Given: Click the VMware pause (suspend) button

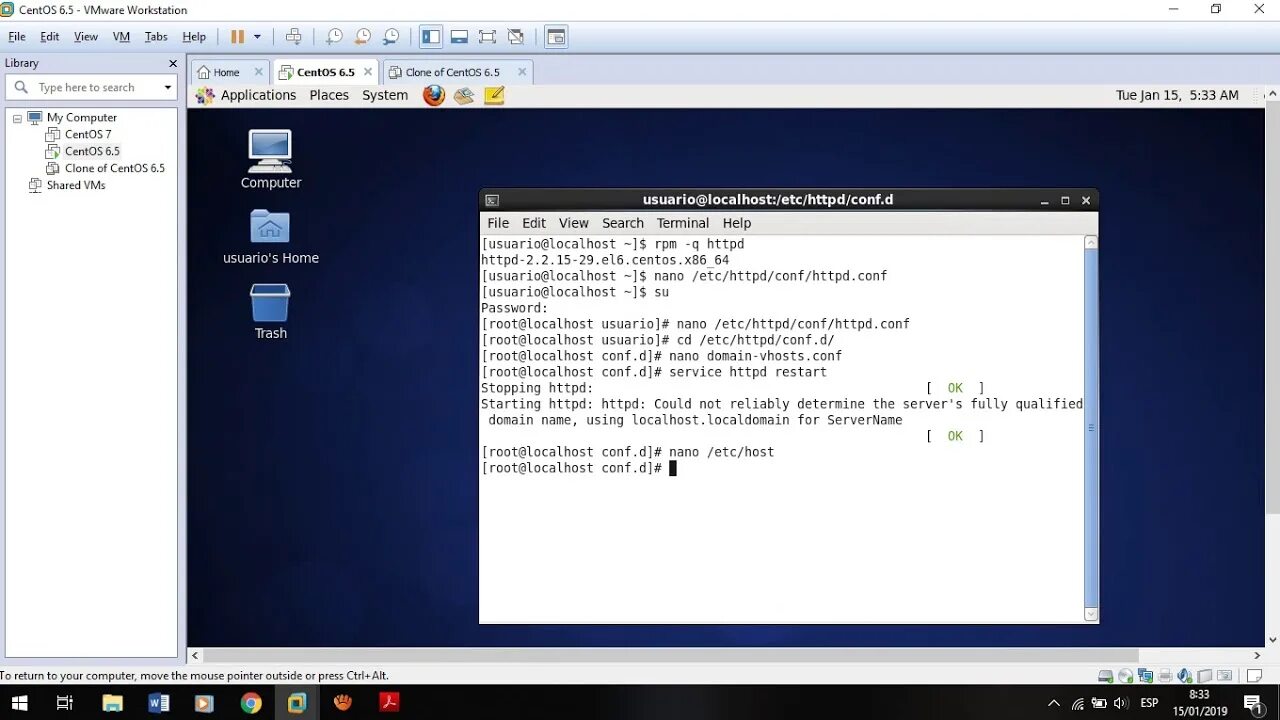Looking at the screenshot, I should 237,37.
